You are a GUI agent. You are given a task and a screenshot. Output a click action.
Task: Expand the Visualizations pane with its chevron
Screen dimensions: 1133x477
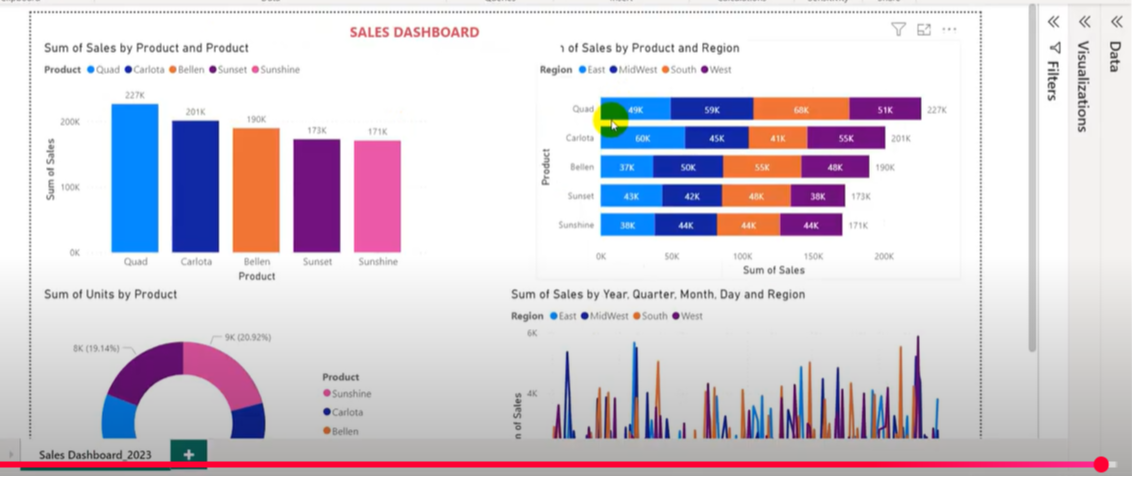click(1084, 22)
